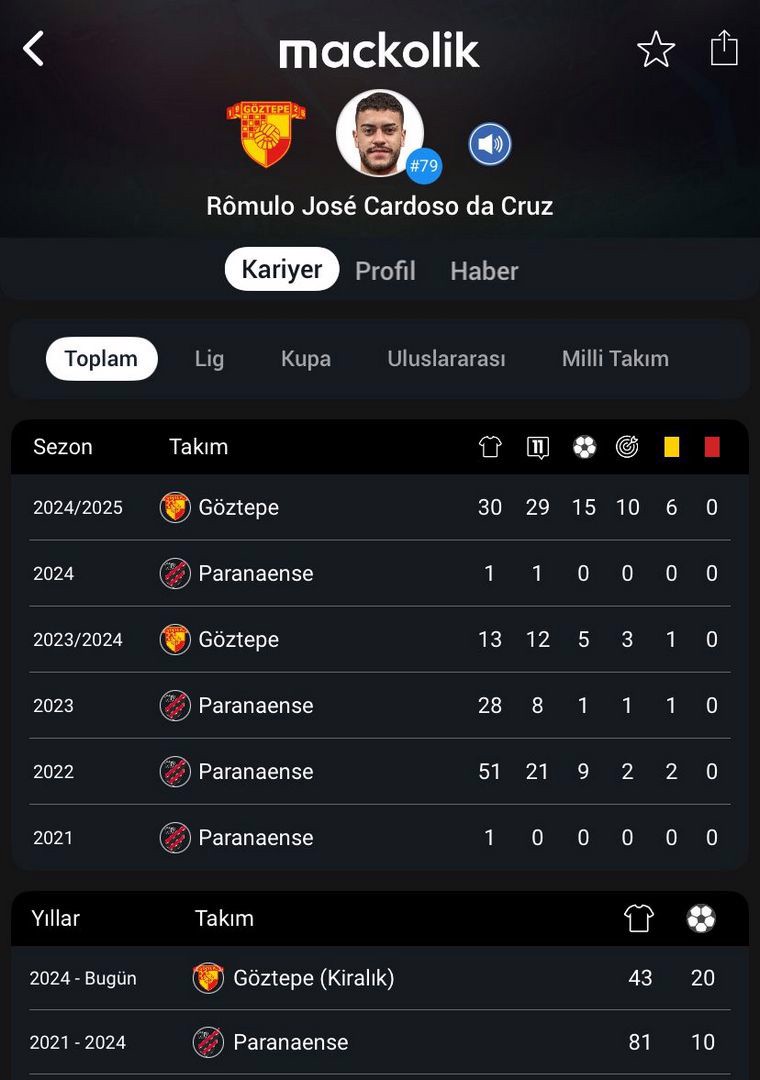Tap the yellow card column header

[671, 447]
